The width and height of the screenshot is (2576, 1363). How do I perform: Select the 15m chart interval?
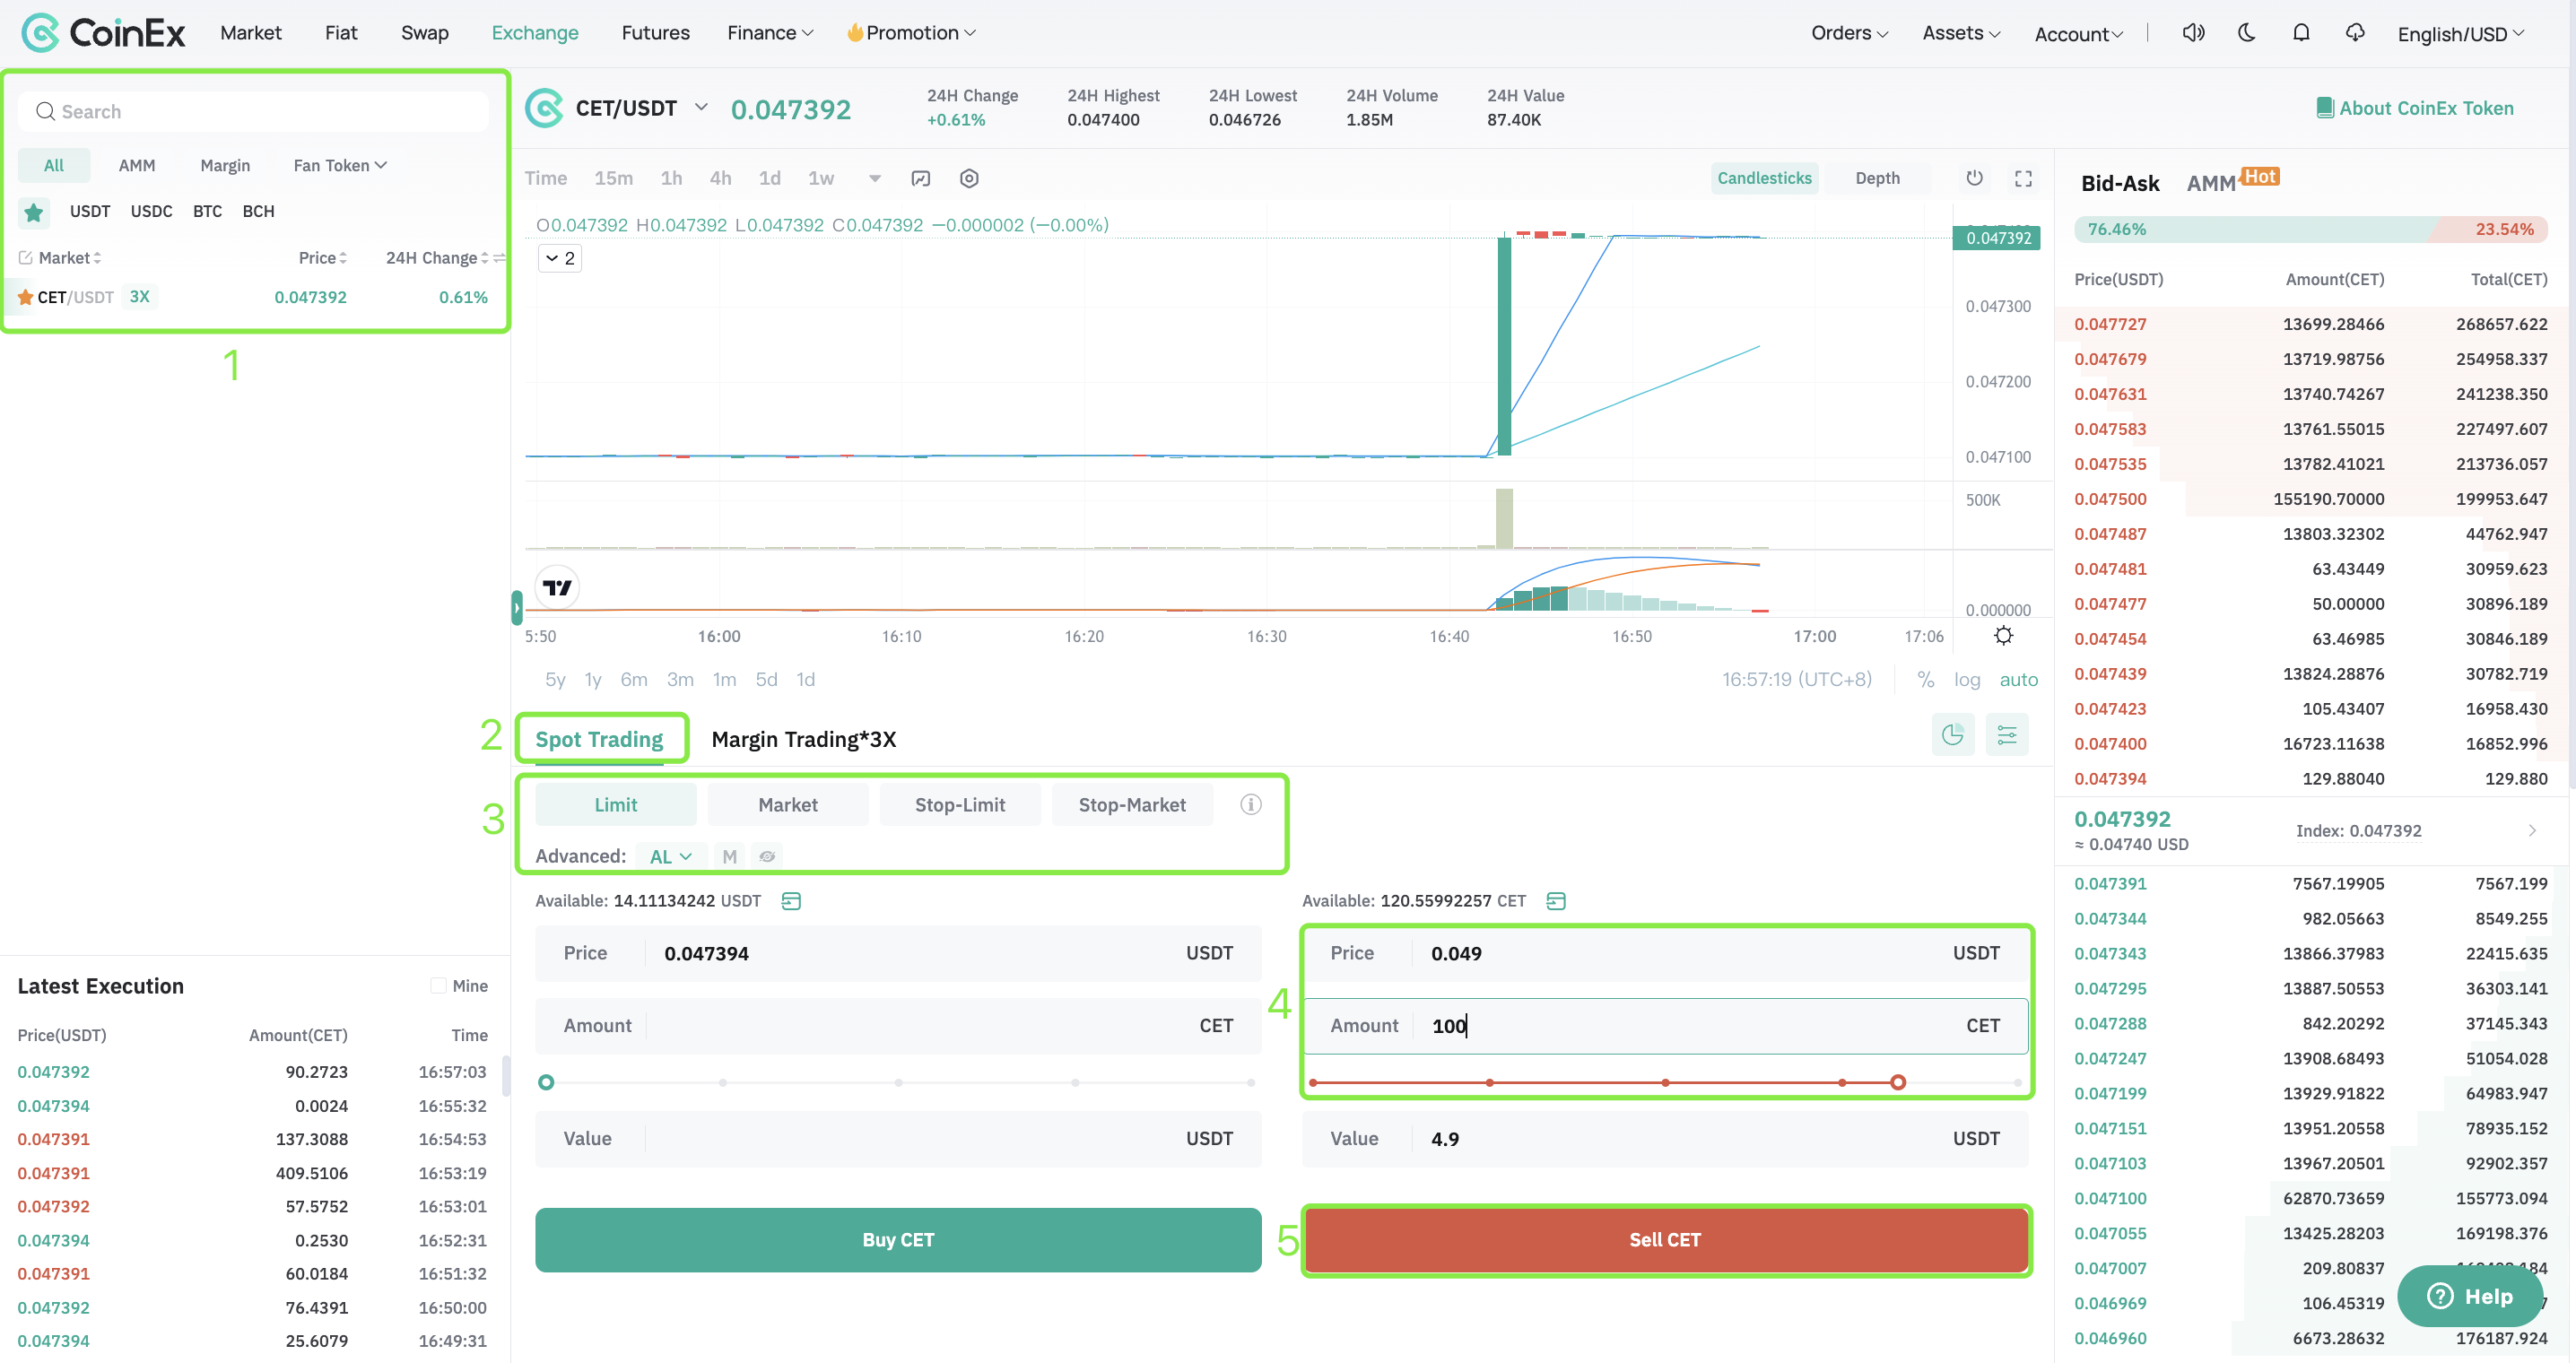(x=613, y=178)
